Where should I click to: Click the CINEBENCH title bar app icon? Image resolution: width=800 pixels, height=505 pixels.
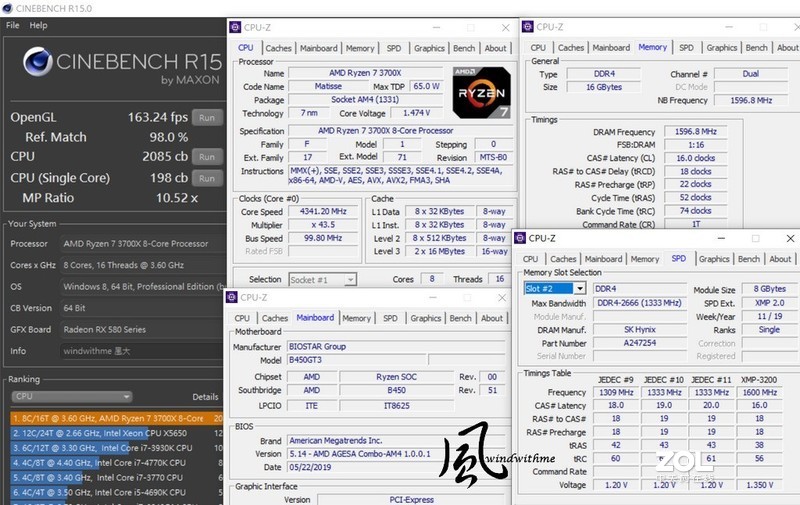coord(7,8)
